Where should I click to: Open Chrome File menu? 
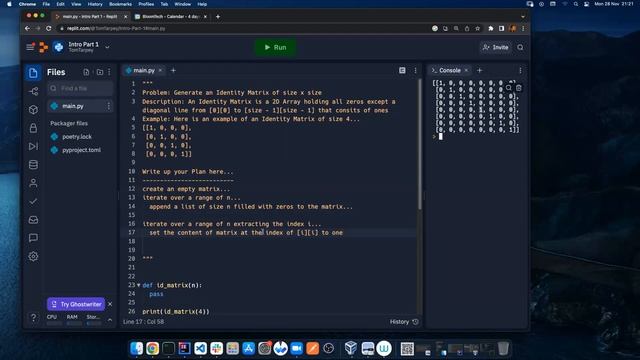tap(46, 4)
